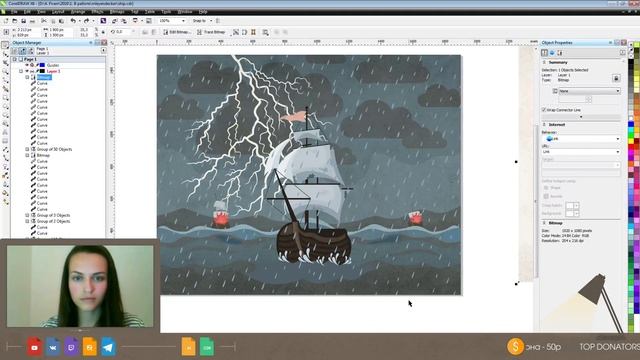Image resolution: width=640 pixels, height=360 pixels.
Task: Click the Cut scissors icon
Action: 44,21
